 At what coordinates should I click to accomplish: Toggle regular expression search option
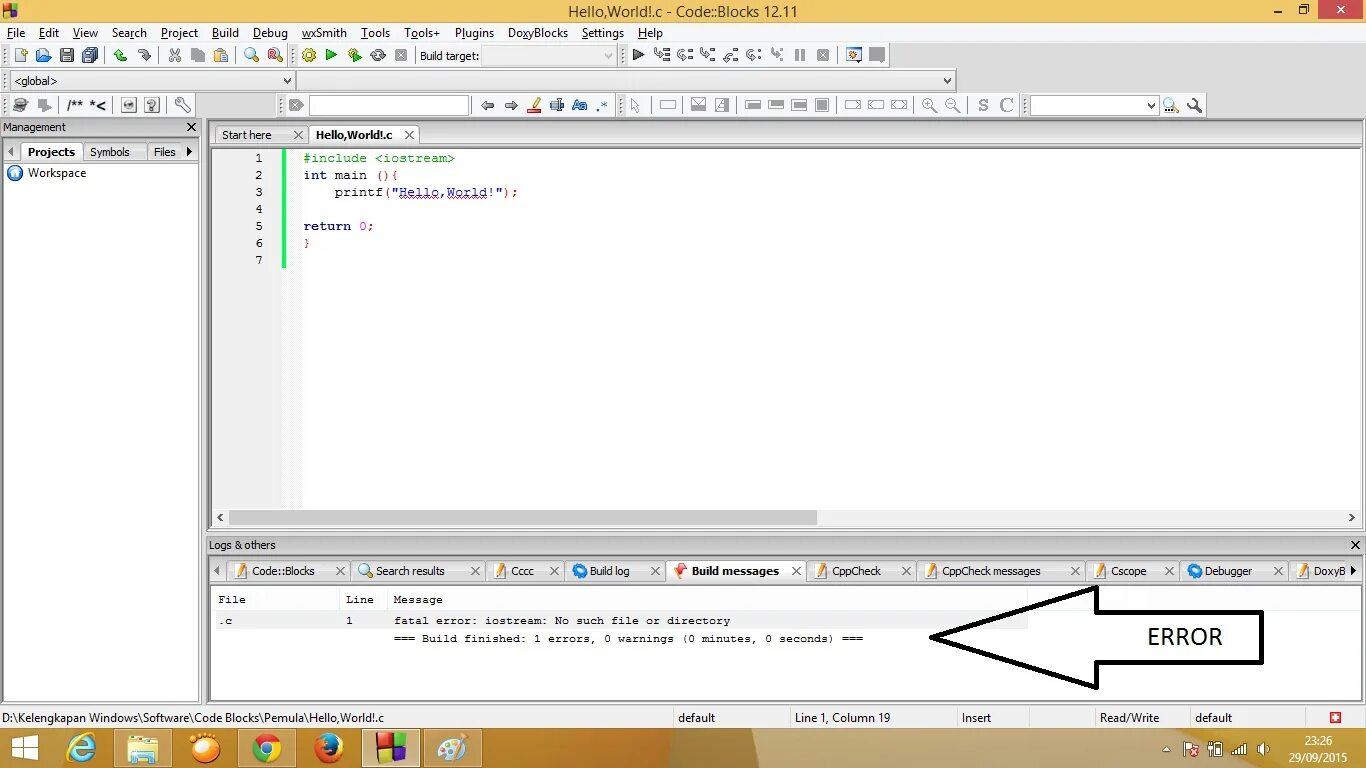tap(603, 105)
